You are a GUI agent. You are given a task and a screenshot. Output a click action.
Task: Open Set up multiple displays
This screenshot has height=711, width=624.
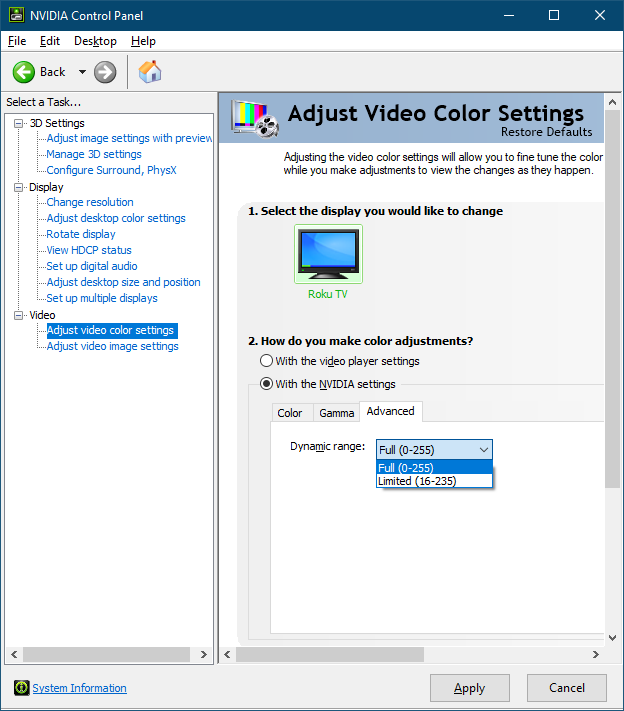[x=102, y=298]
